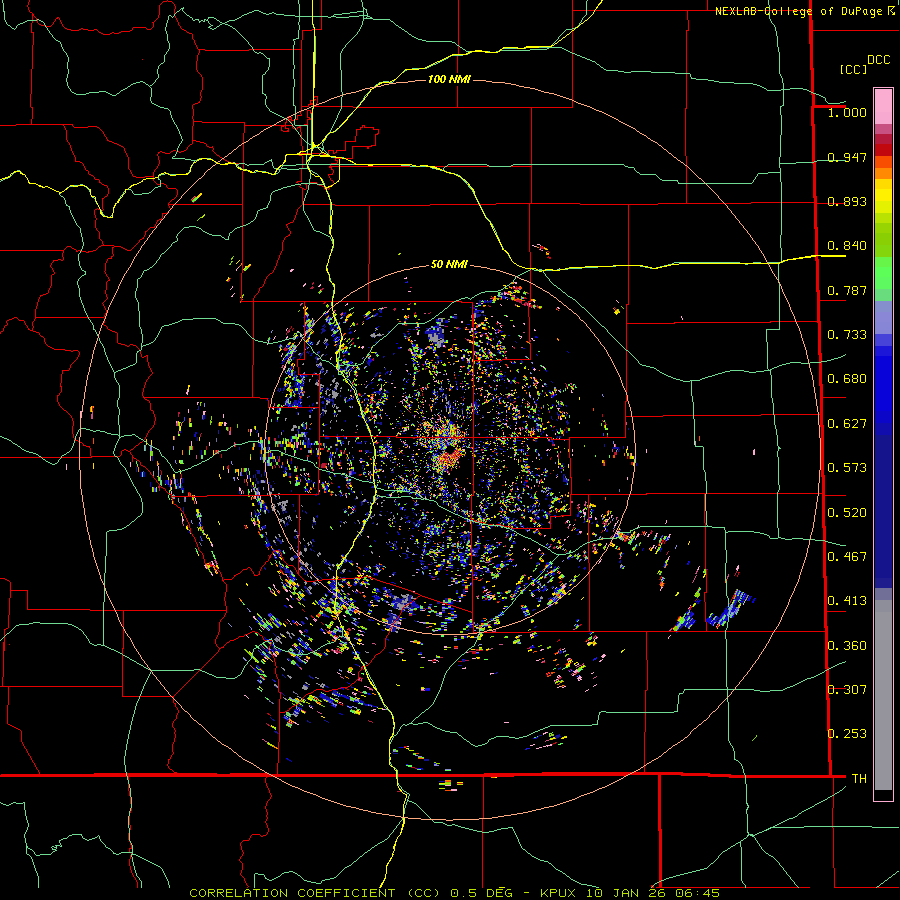Image resolution: width=900 pixels, height=900 pixels.
Task: Select the 0.627 scale value
Action: point(847,424)
